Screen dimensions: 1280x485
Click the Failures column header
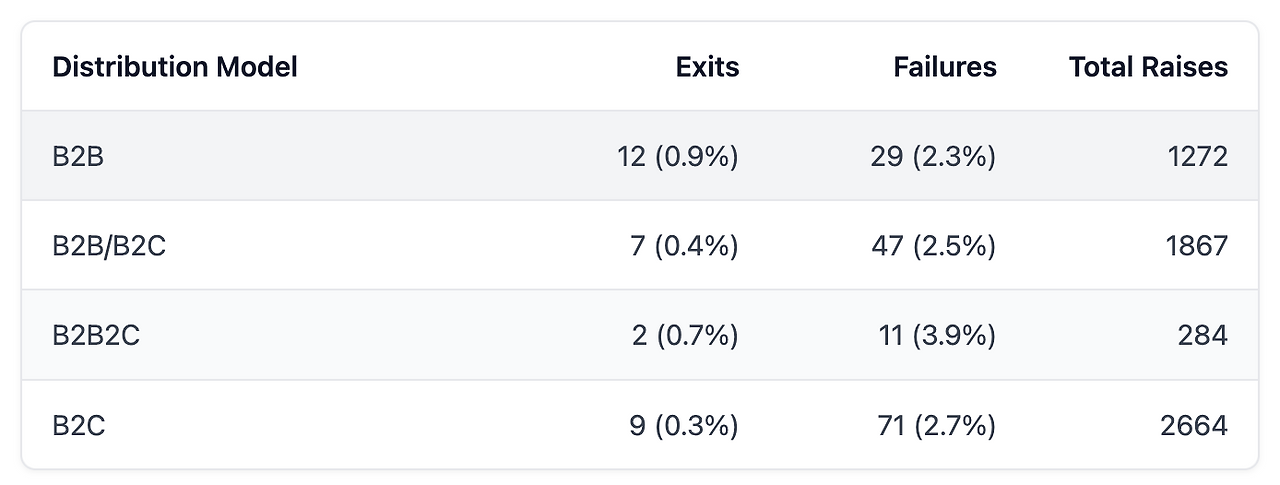tap(944, 67)
